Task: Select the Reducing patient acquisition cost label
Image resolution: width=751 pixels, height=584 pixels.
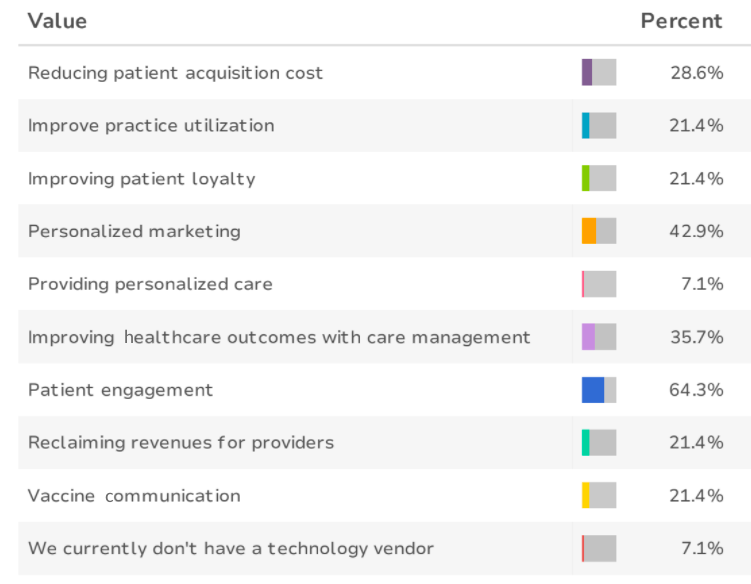Action: click(175, 73)
